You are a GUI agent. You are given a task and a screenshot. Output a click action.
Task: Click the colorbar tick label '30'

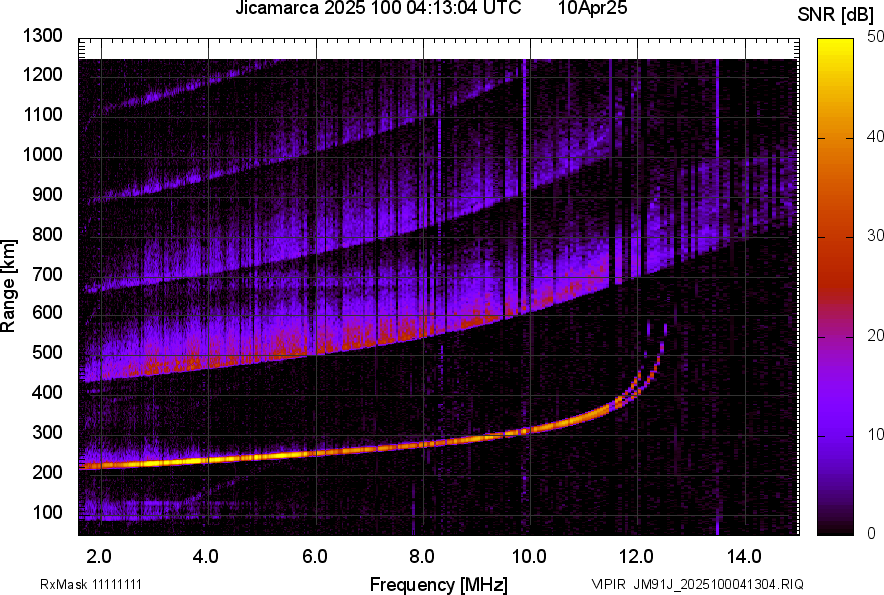click(876, 236)
